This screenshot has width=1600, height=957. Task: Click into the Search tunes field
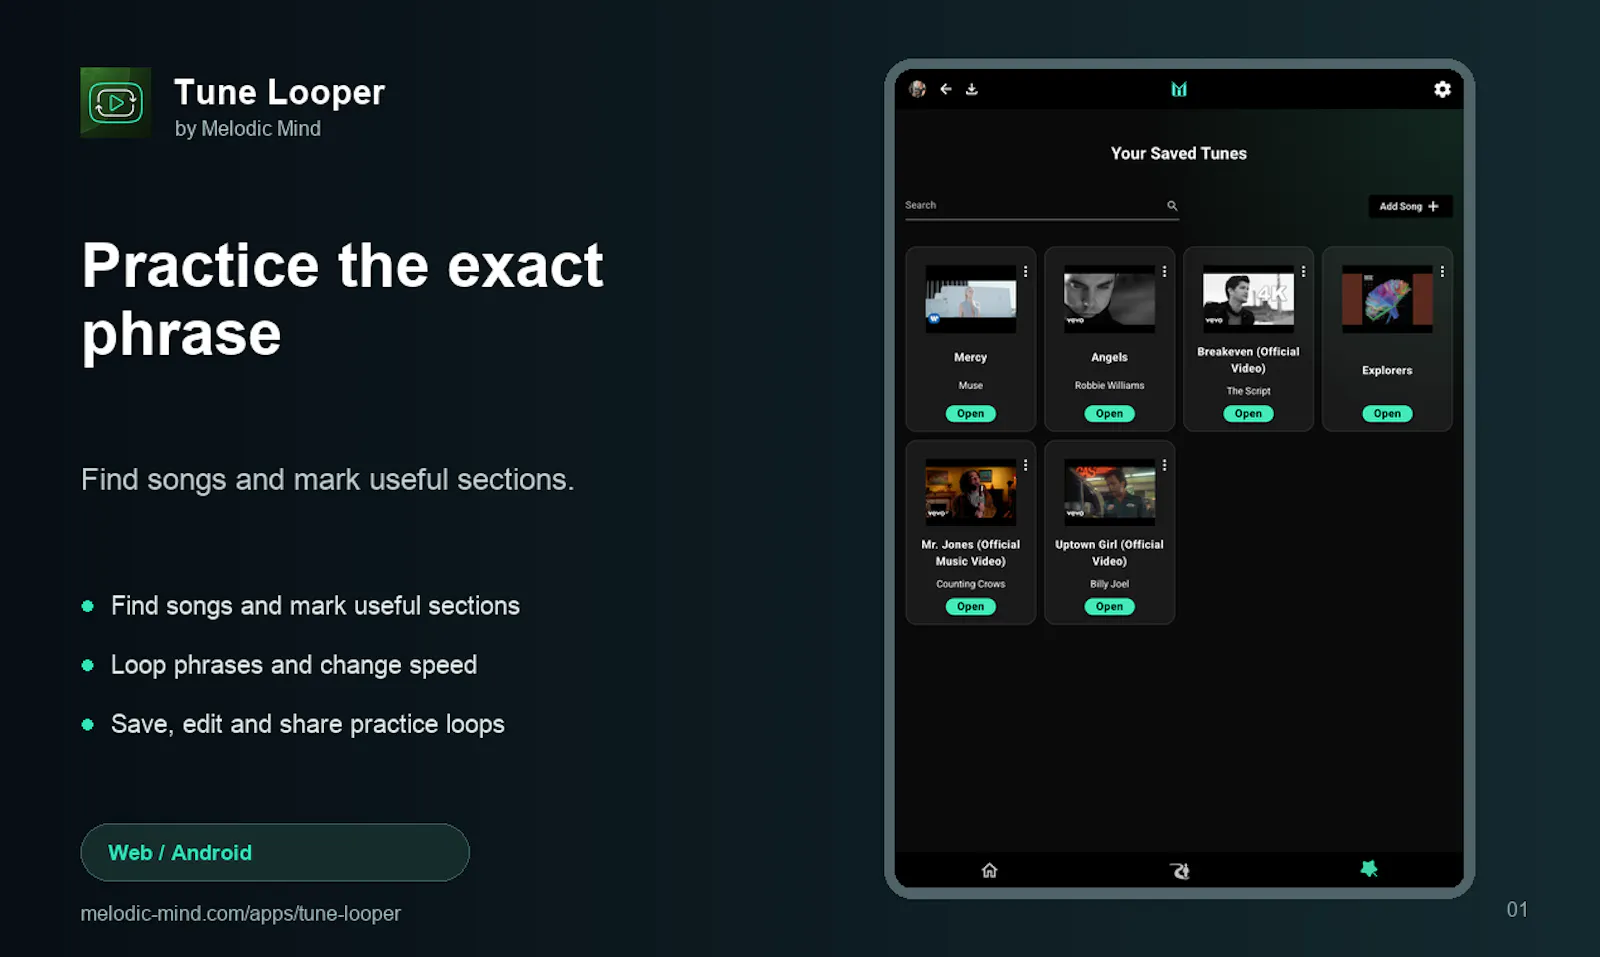point(1041,206)
